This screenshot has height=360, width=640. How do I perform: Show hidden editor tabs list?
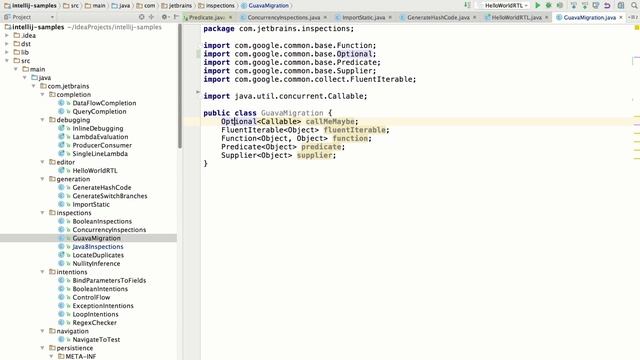click(x=634, y=17)
